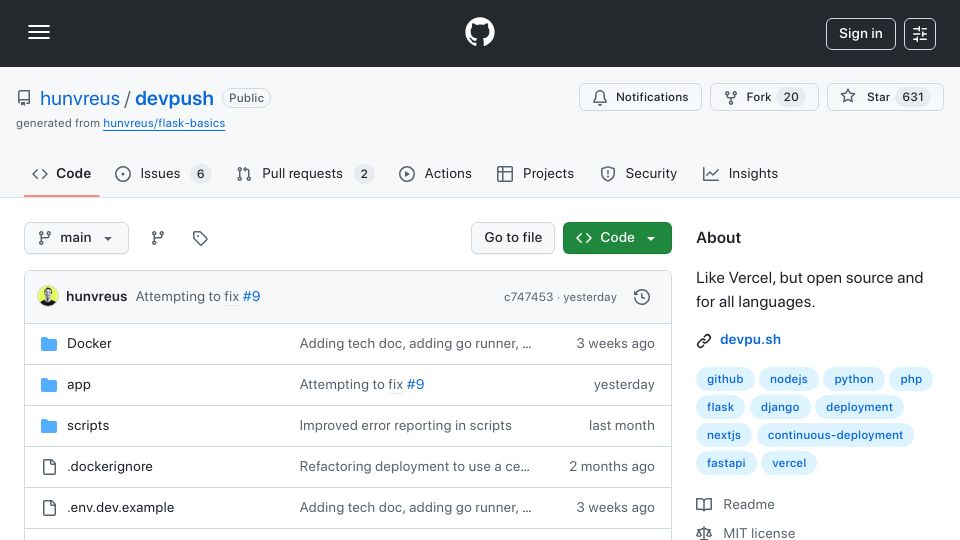Click the star count 631

tap(913, 97)
